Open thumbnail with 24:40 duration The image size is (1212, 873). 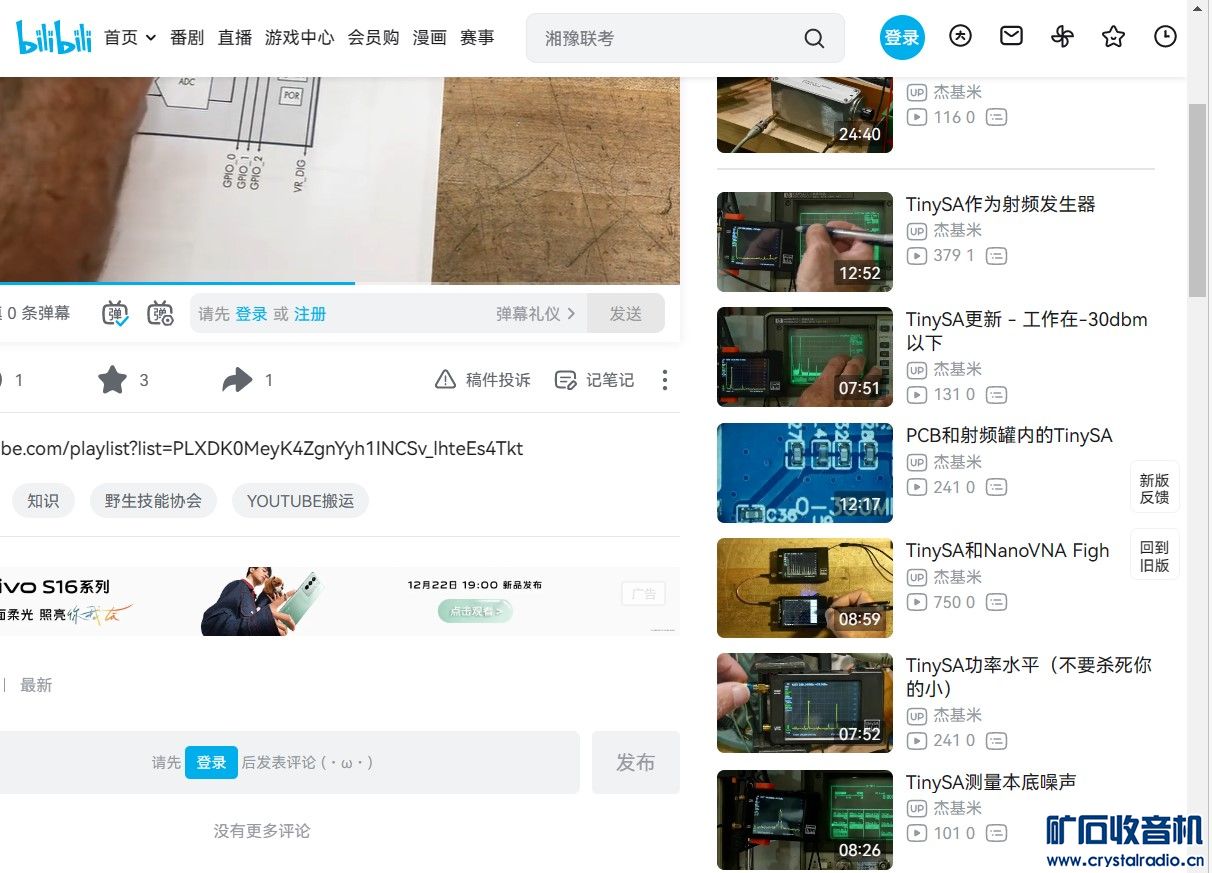tap(805, 115)
